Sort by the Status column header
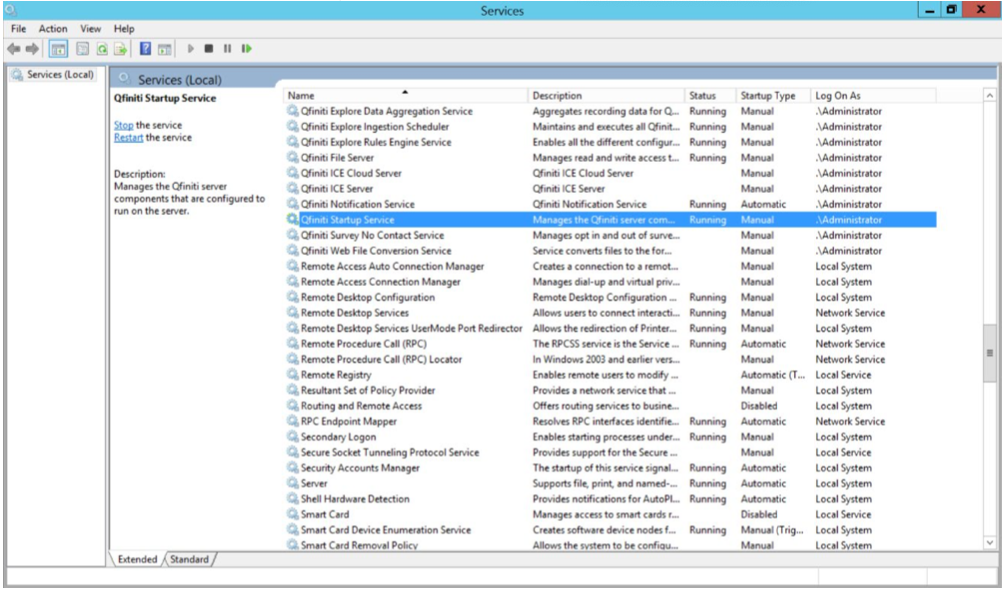The width and height of the screenshot is (1003, 590). pos(702,95)
